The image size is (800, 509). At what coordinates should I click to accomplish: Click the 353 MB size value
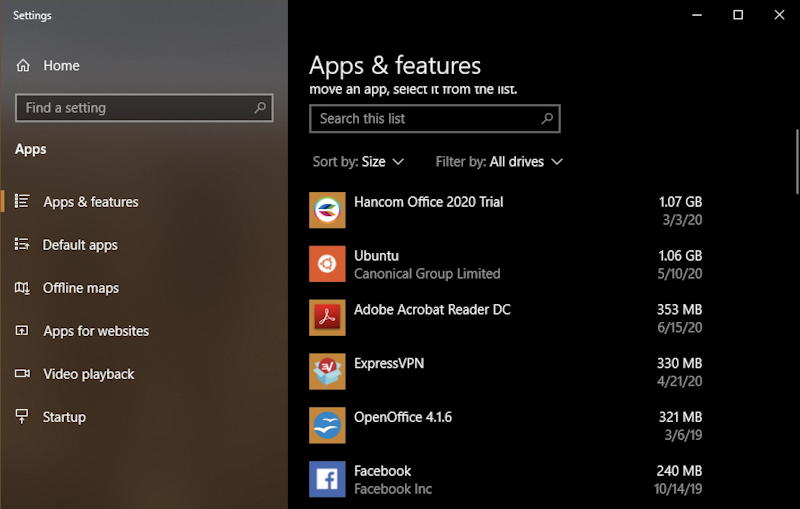(679, 310)
